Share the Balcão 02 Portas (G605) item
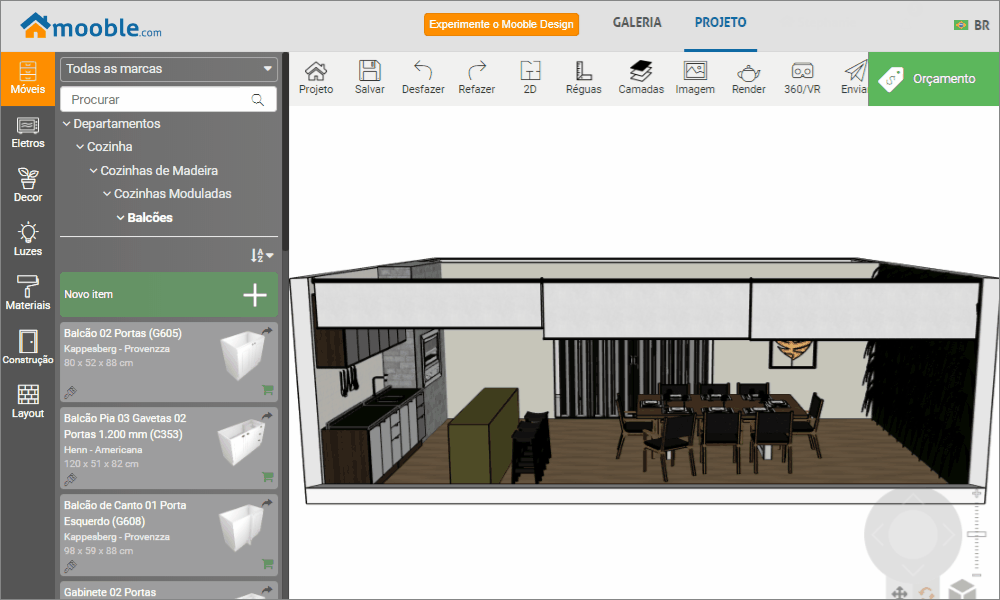The height and width of the screenshot is (600, 1000). [267, 330]
